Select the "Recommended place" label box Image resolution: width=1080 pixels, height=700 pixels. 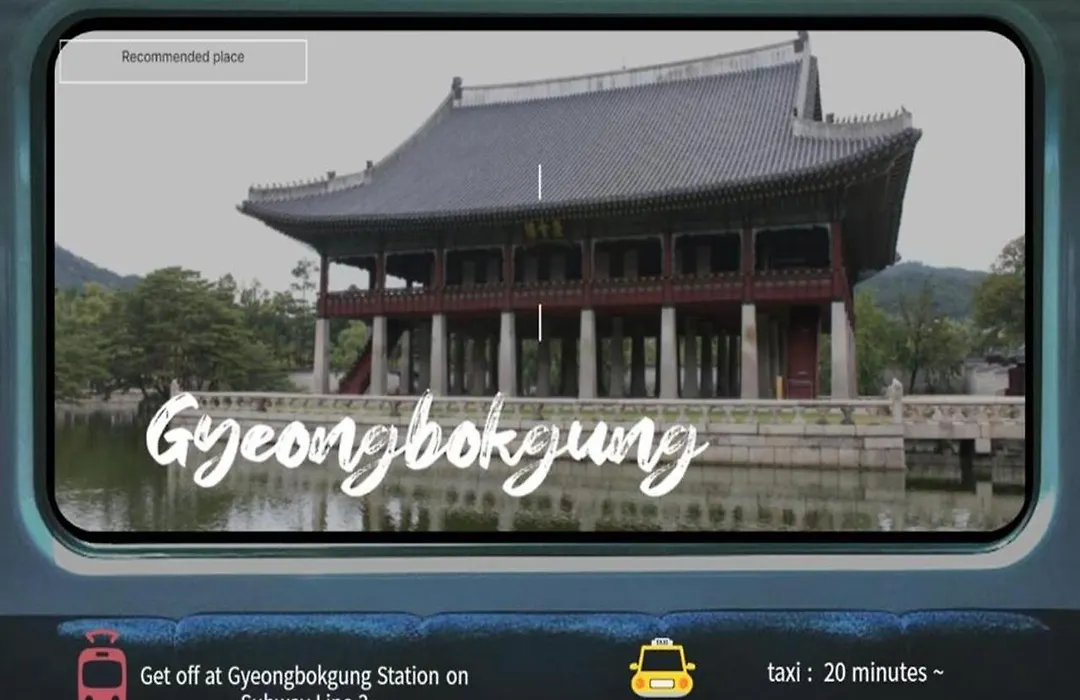pyautogui.click(x=183, y=60)
